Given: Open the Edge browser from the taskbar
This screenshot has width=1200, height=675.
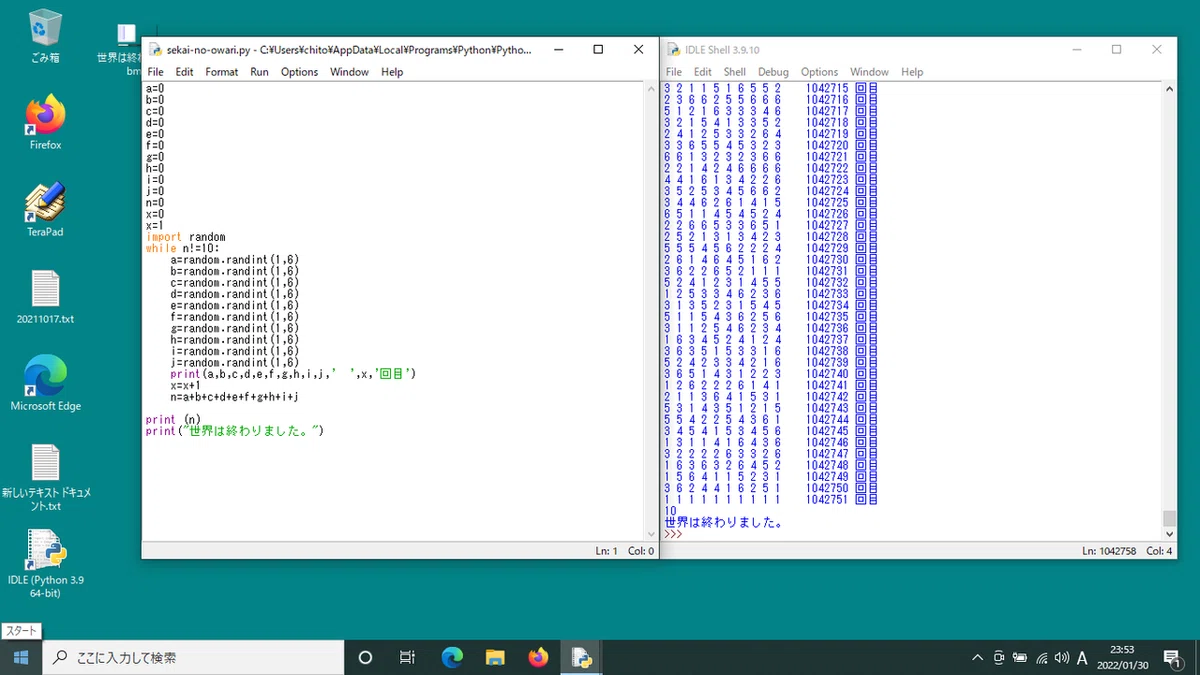Looking at the screenshot, I should point(452,657).
